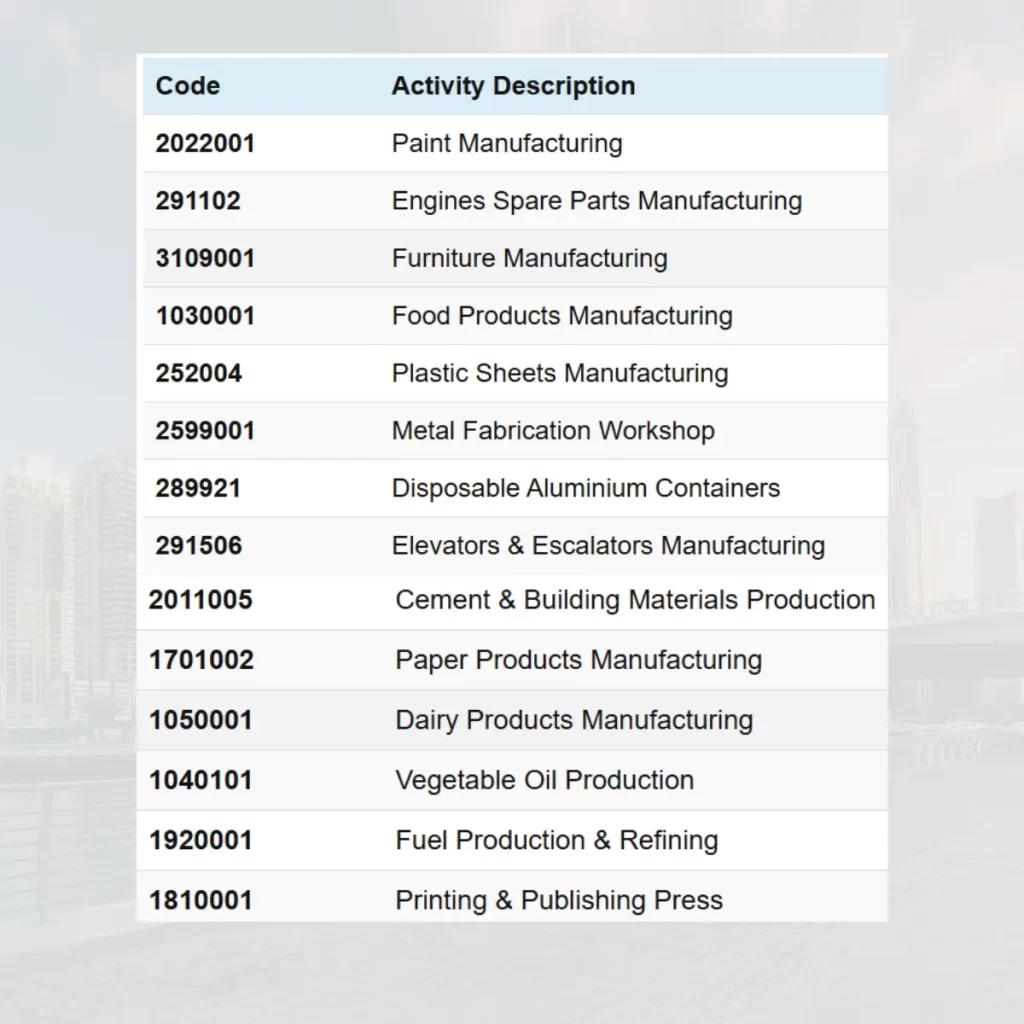
Task: Select Metal Fabrication Workshop row
Action: [553, 431]
